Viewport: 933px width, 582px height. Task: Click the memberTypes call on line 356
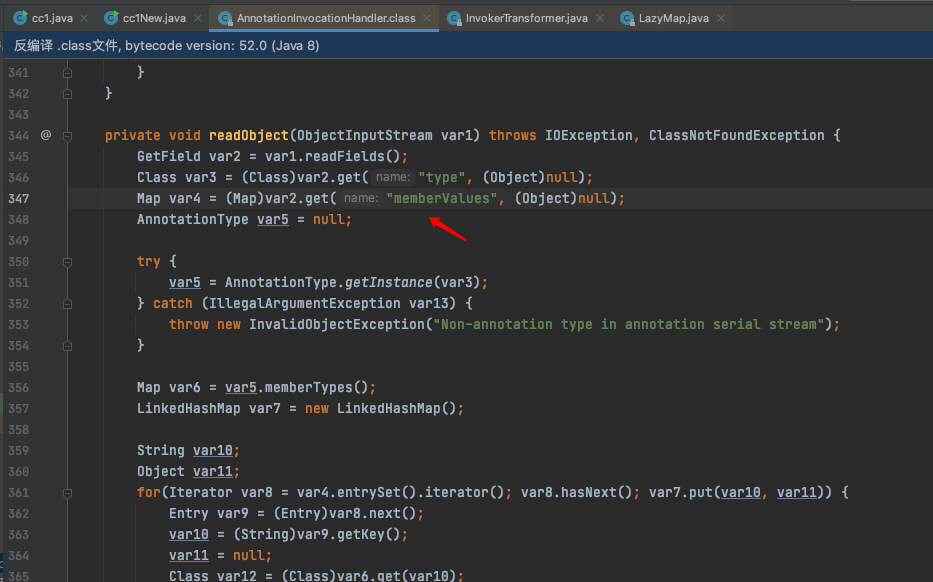pyautogui.click(x=308, y=388)
